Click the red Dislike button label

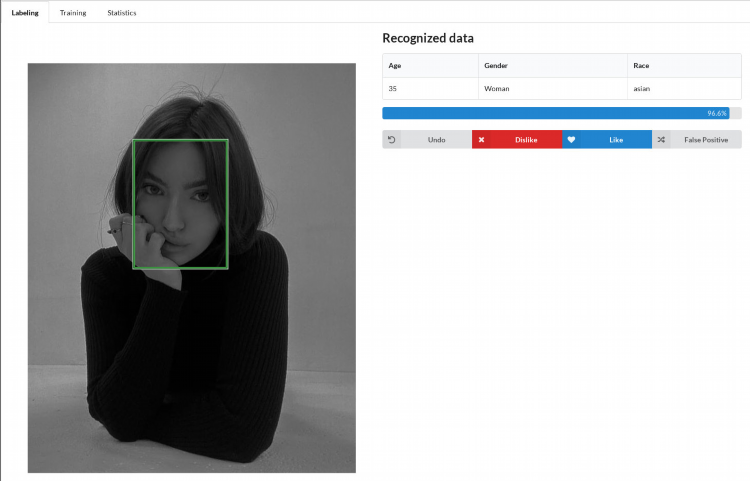526,140
